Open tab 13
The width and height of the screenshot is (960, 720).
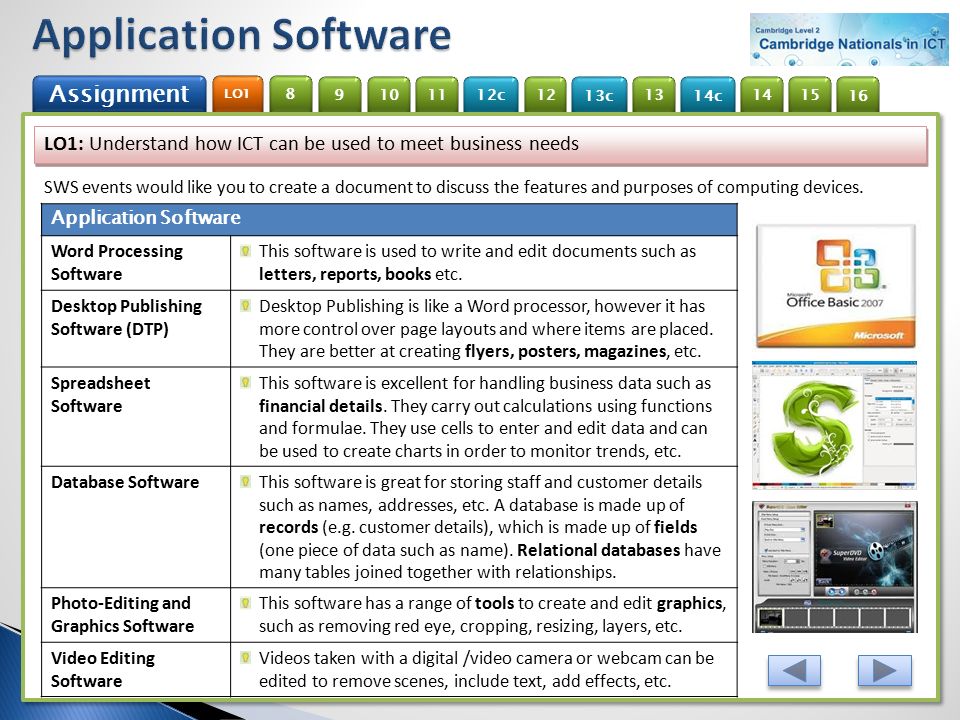coord(653,94)
